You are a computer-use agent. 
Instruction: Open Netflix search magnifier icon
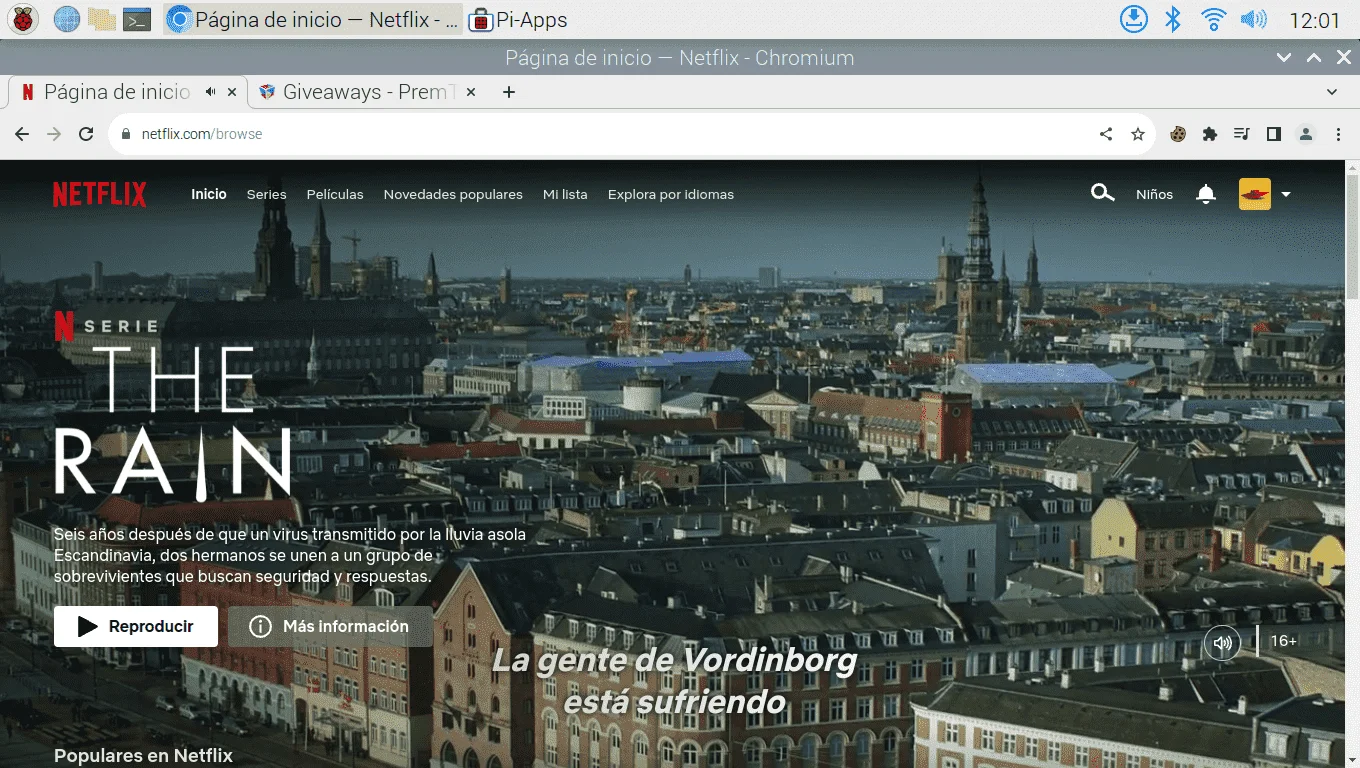tap(1102, 193)
